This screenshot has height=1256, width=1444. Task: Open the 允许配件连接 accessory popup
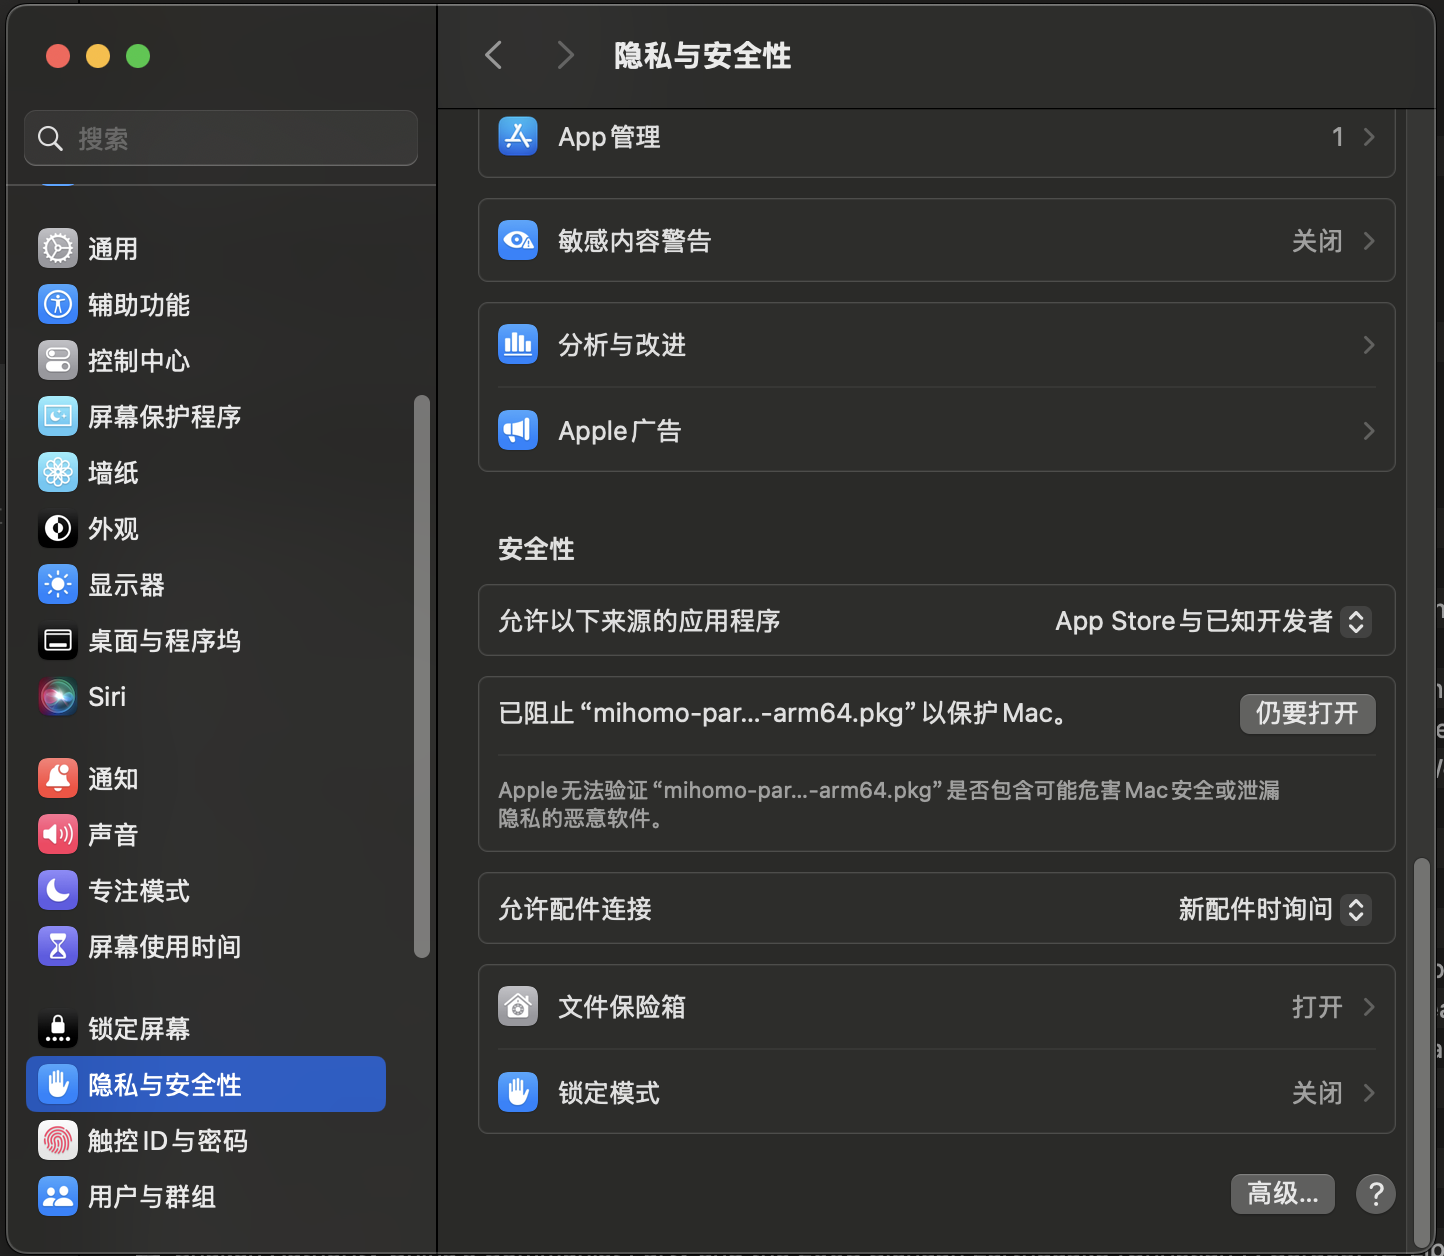pos(1355,909)
